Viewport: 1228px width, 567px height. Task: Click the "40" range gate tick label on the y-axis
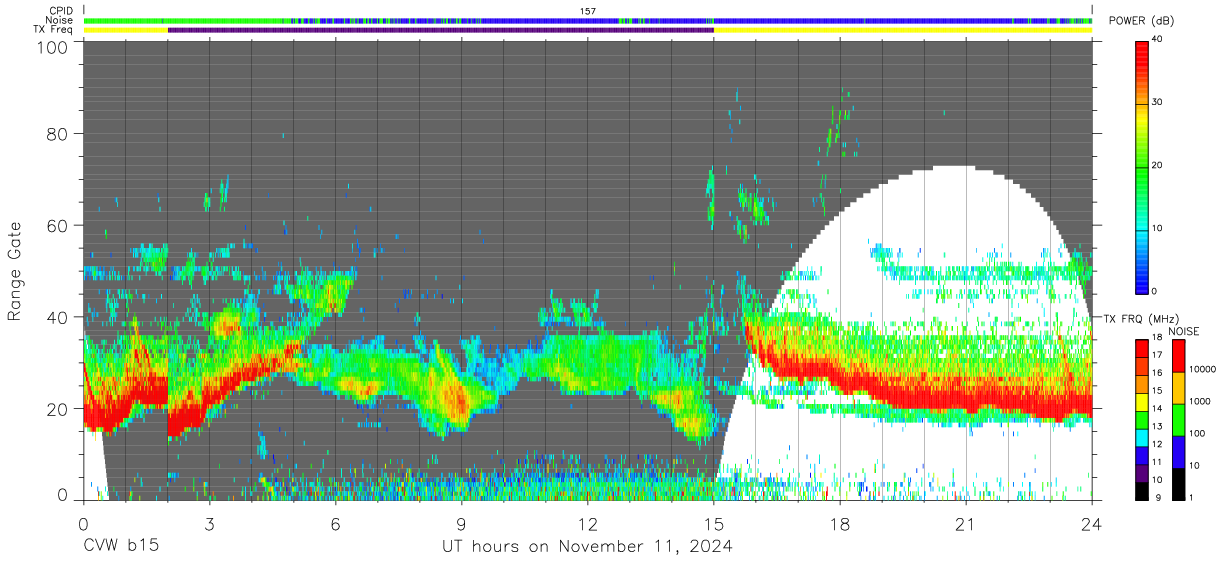(57, 317)
